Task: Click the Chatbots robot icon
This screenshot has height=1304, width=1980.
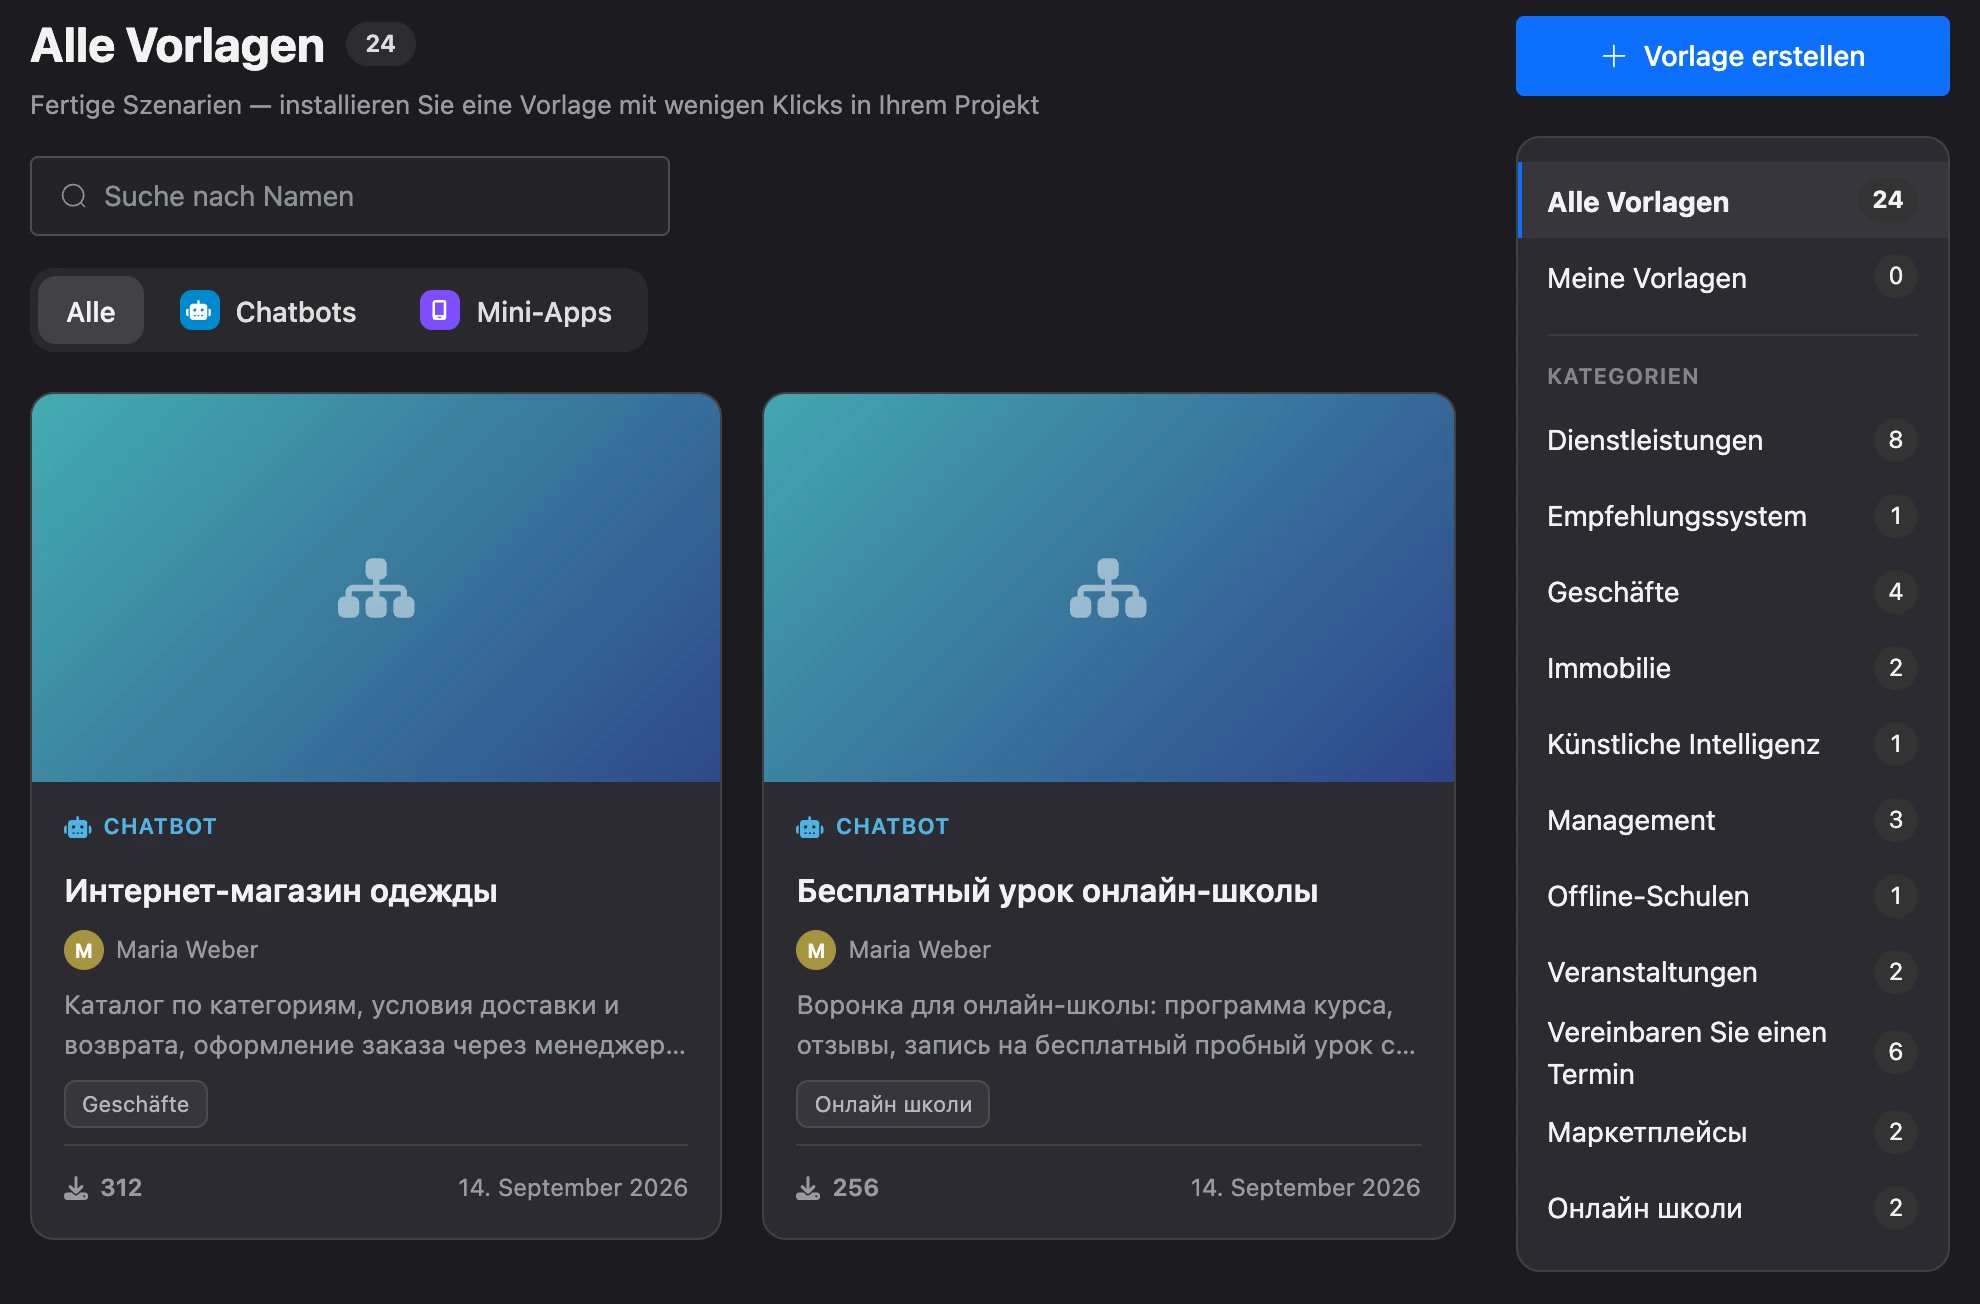Action: (199, 311)
